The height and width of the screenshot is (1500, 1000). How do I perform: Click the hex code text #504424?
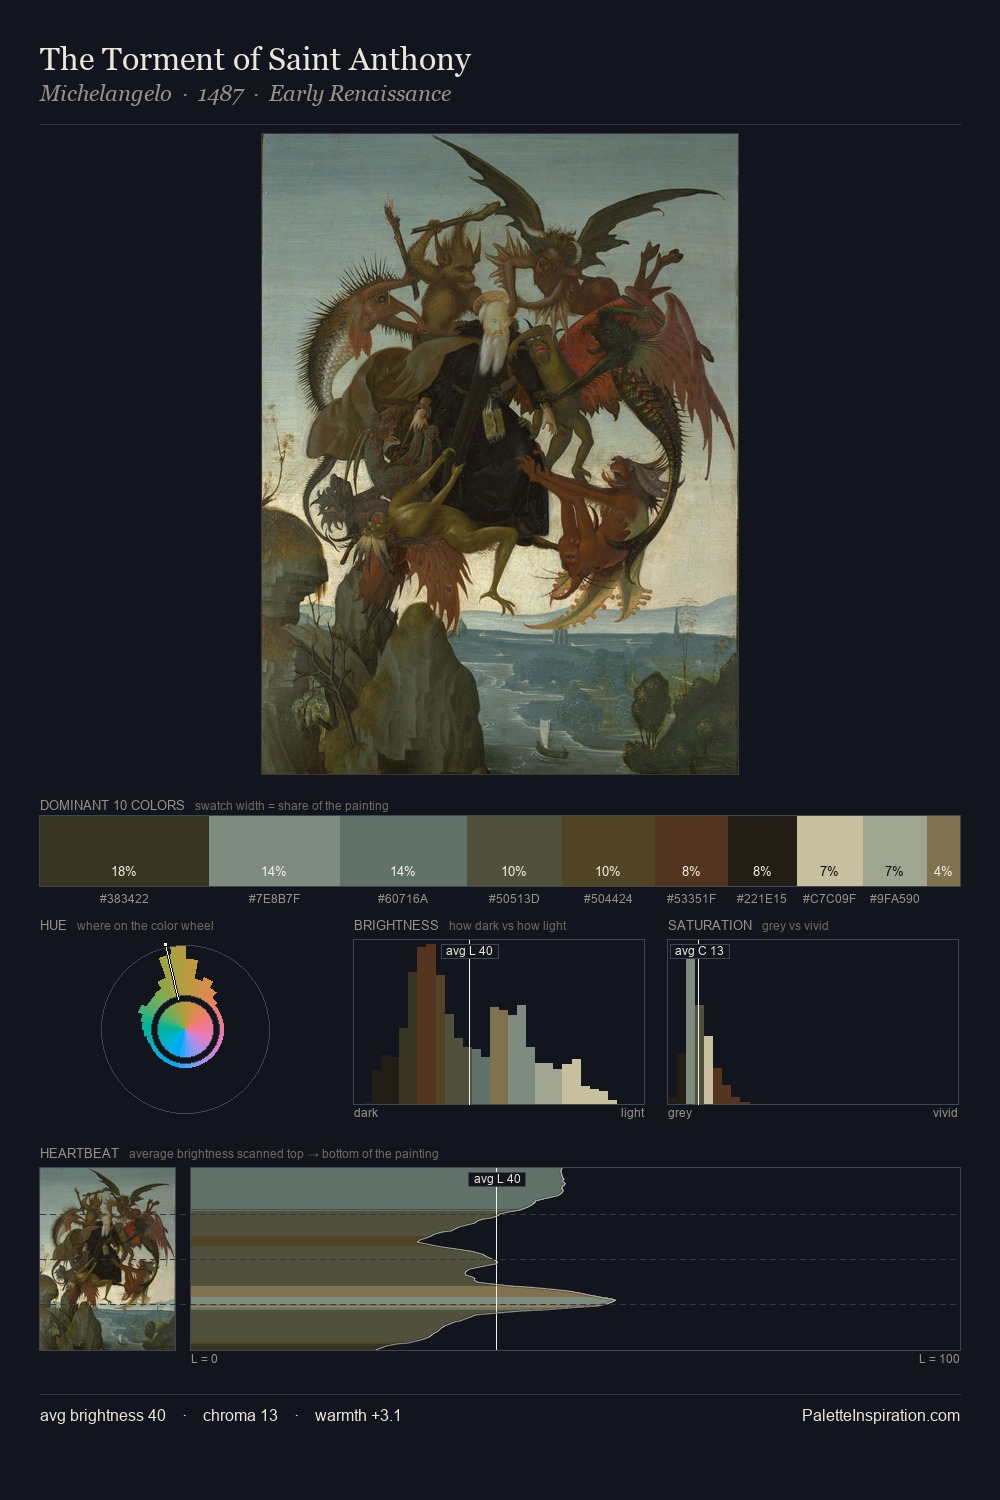pos(608,899)
